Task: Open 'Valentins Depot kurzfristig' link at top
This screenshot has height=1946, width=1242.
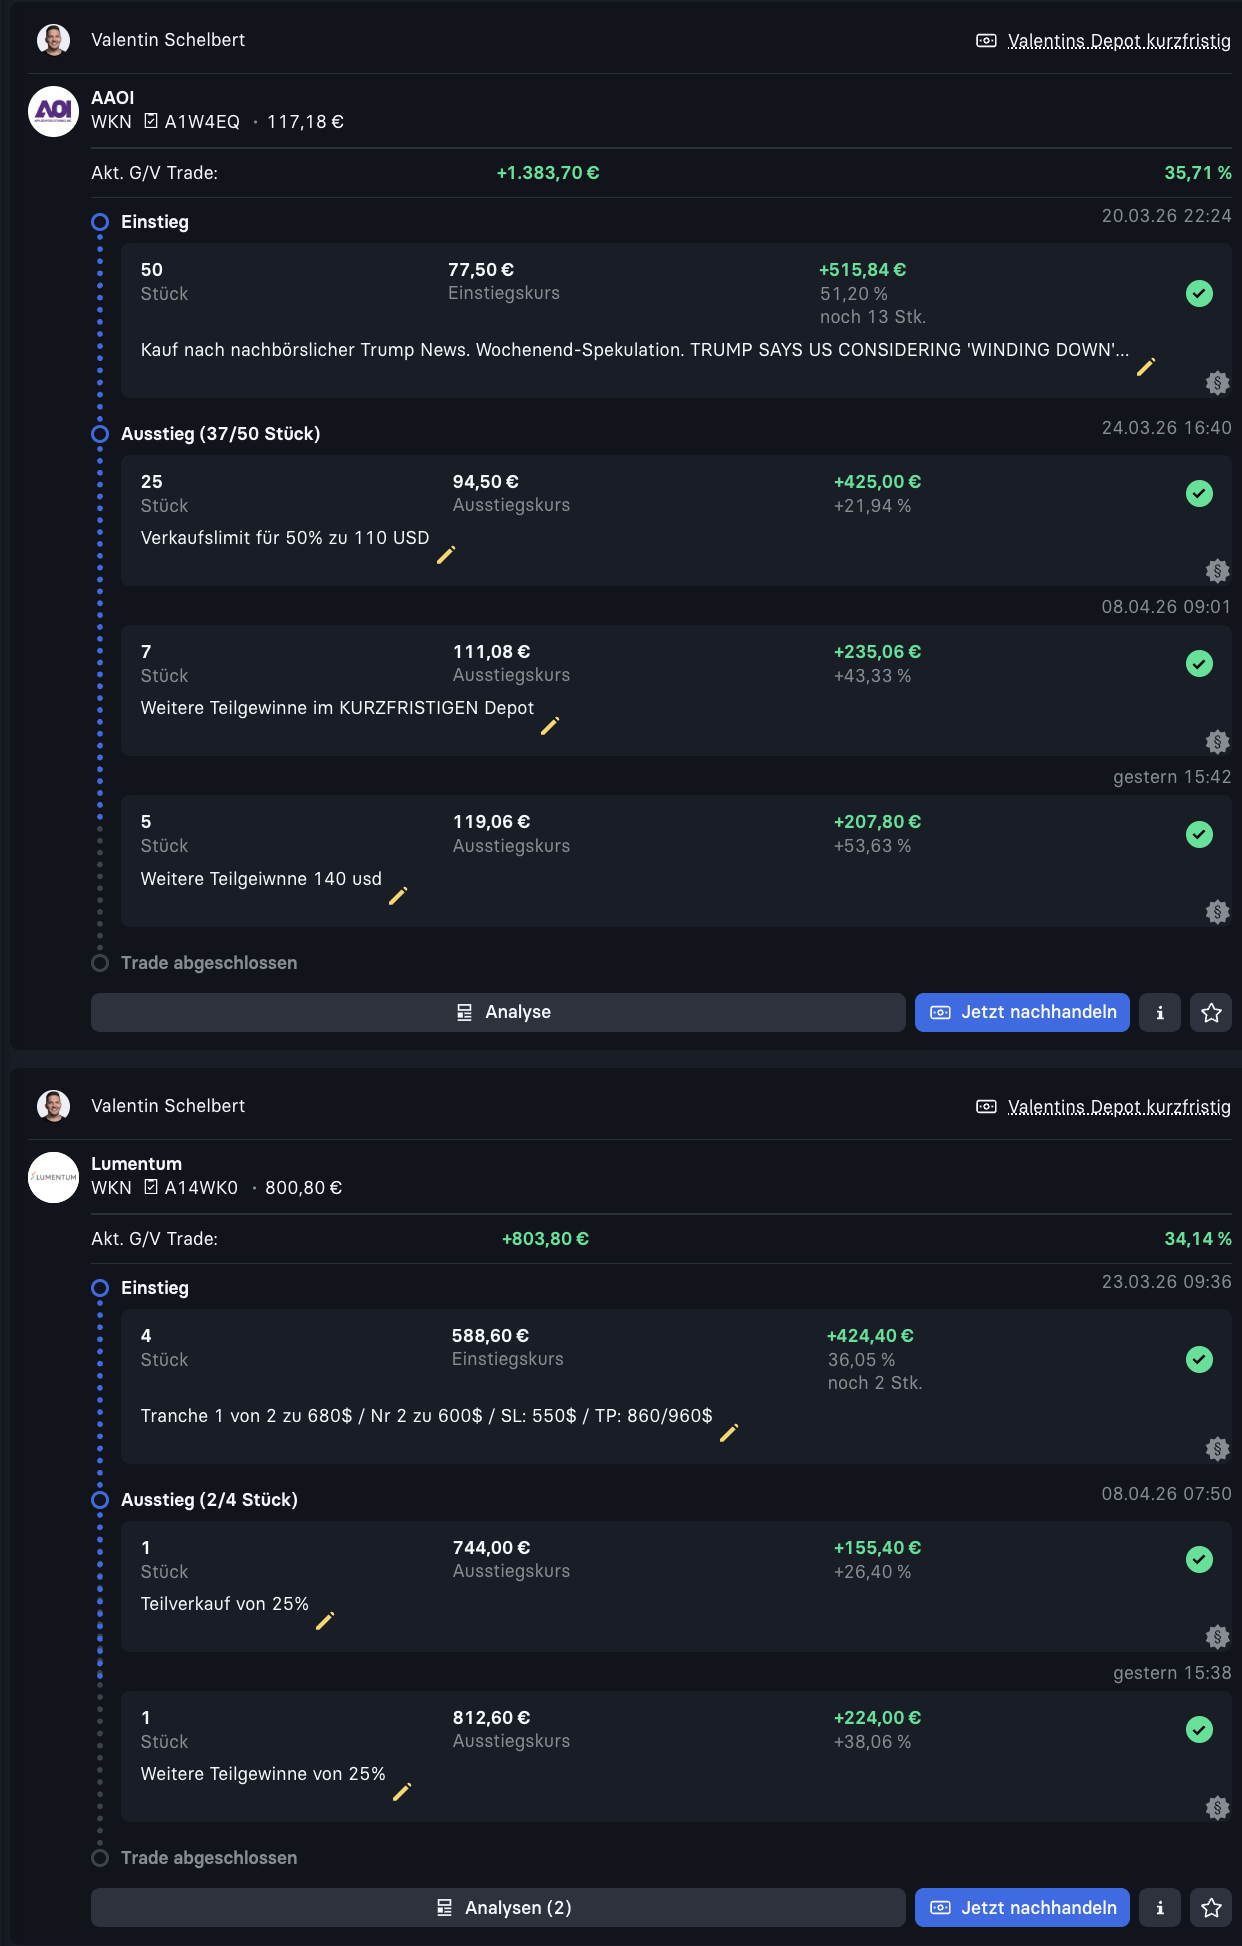Action: tap(1118, 41)
